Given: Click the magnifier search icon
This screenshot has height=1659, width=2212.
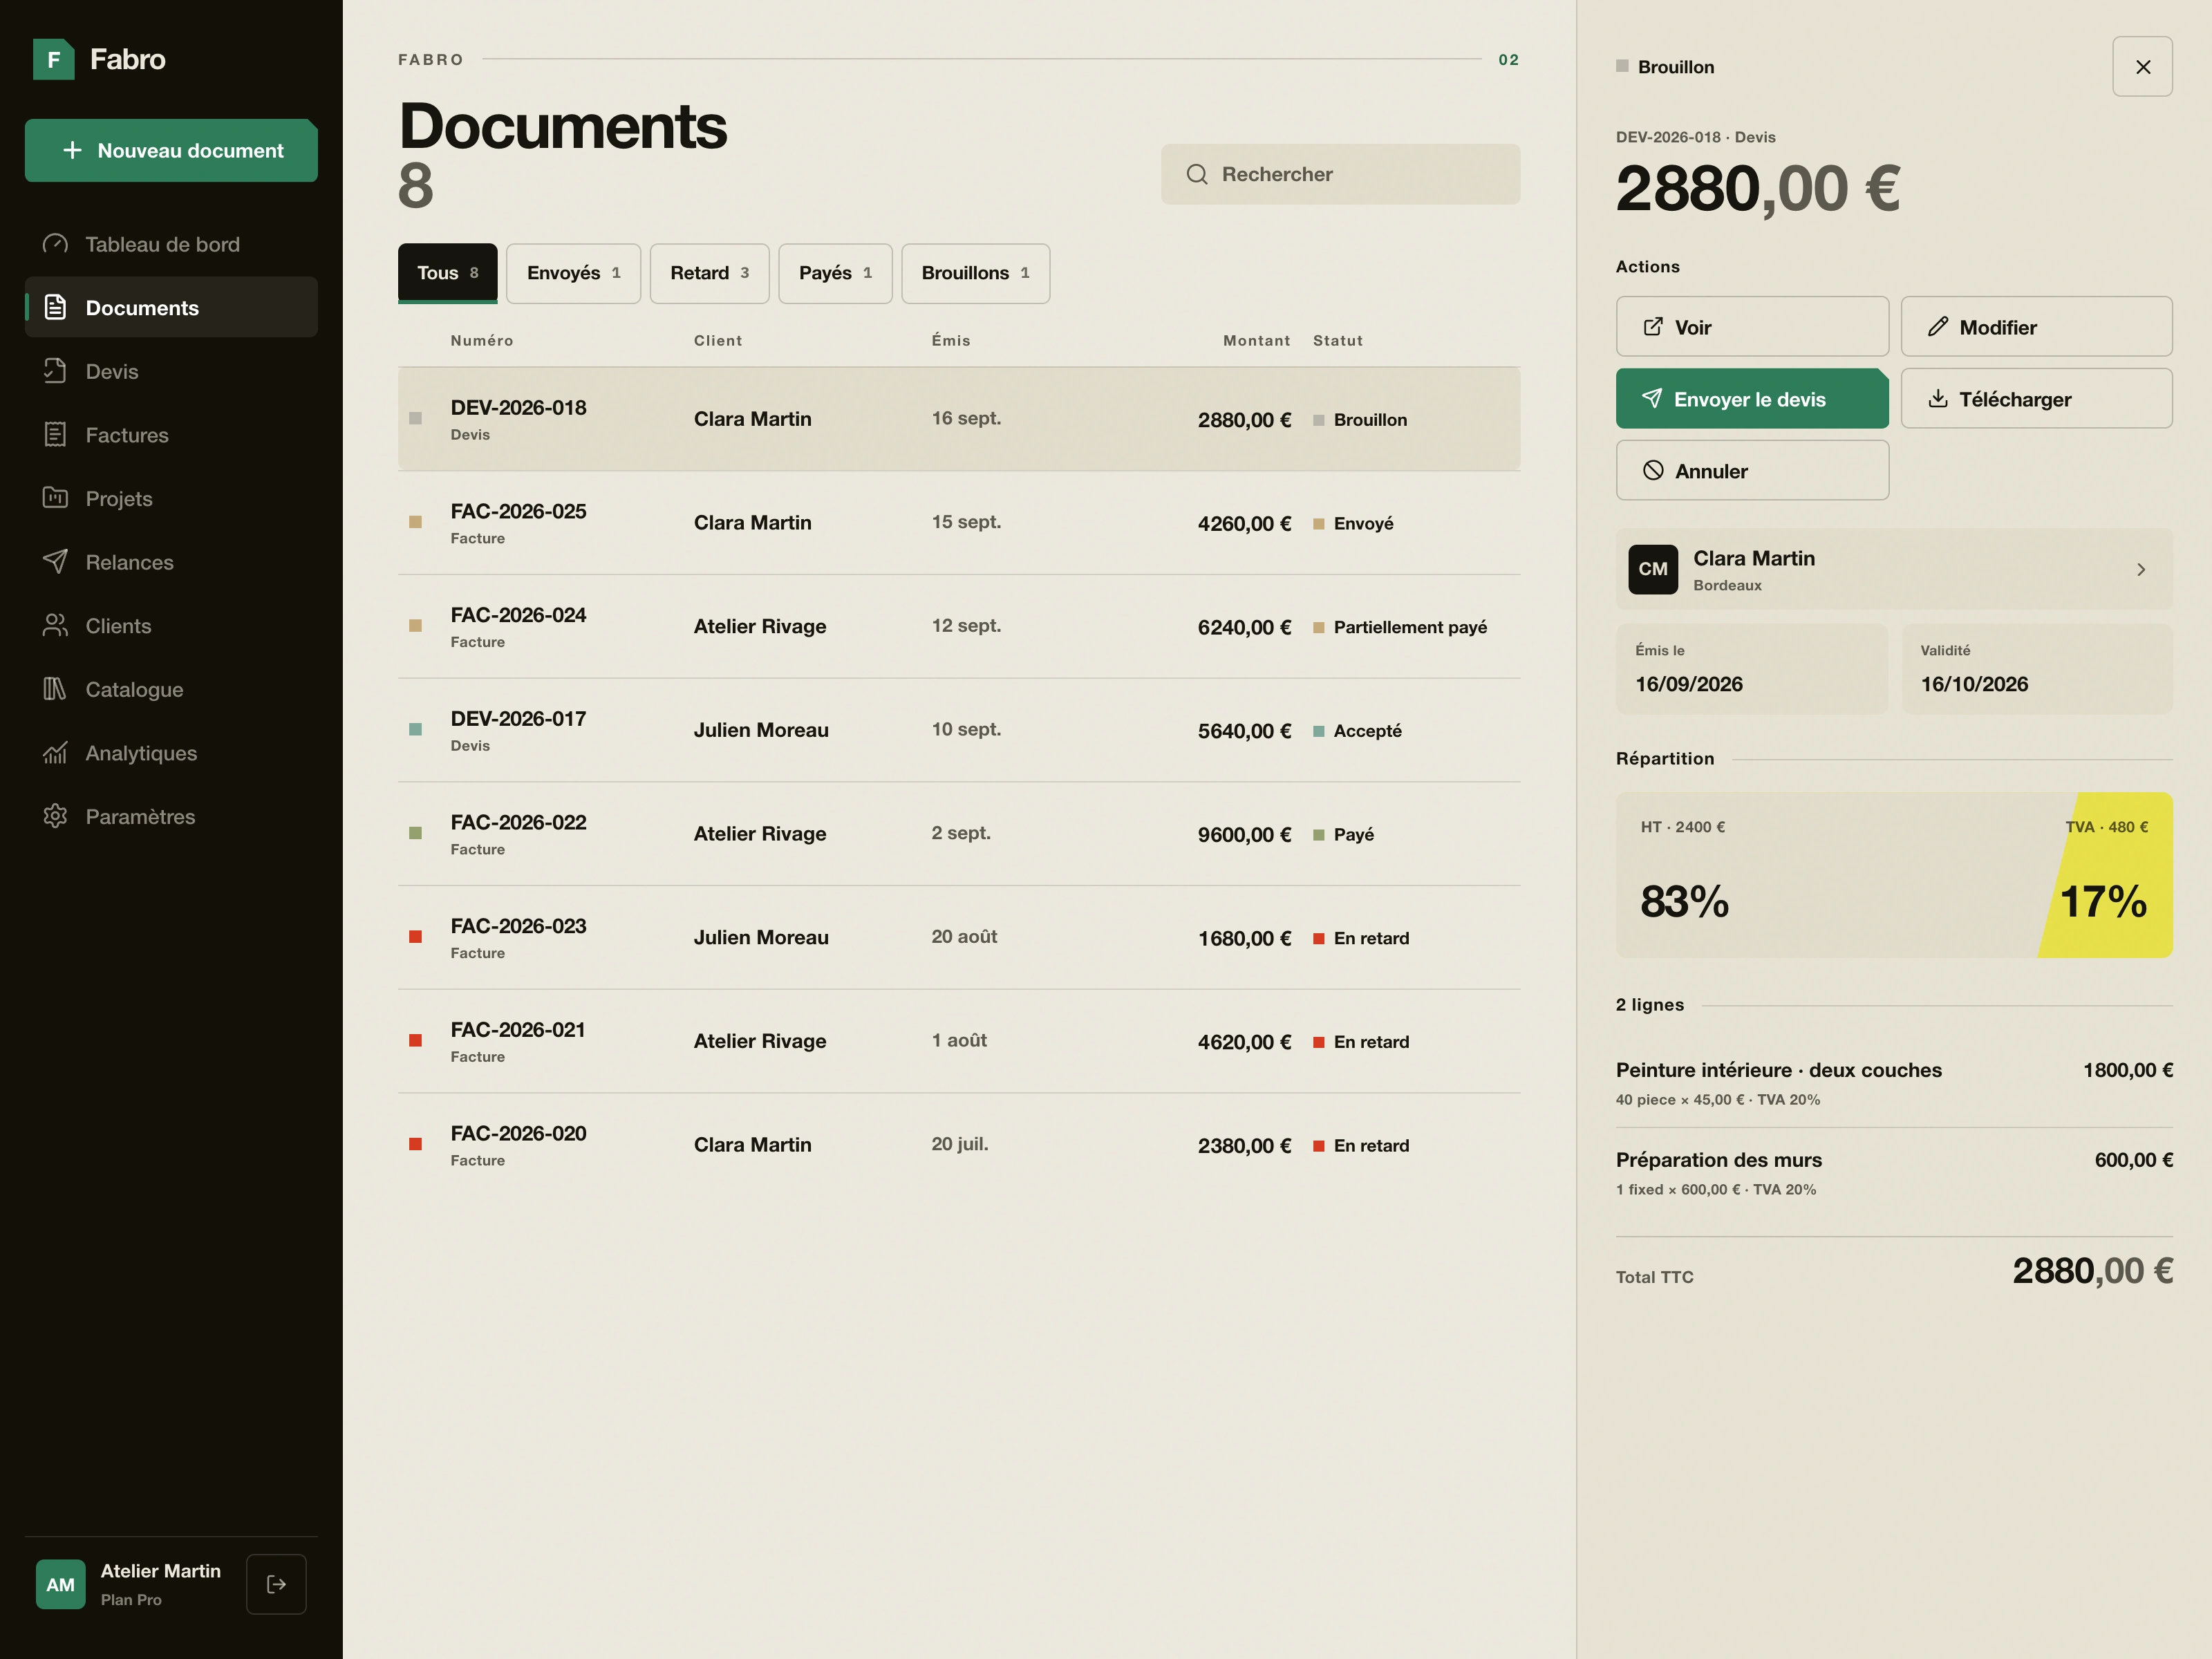Looking at the screenshot, I should point(1197,174).
